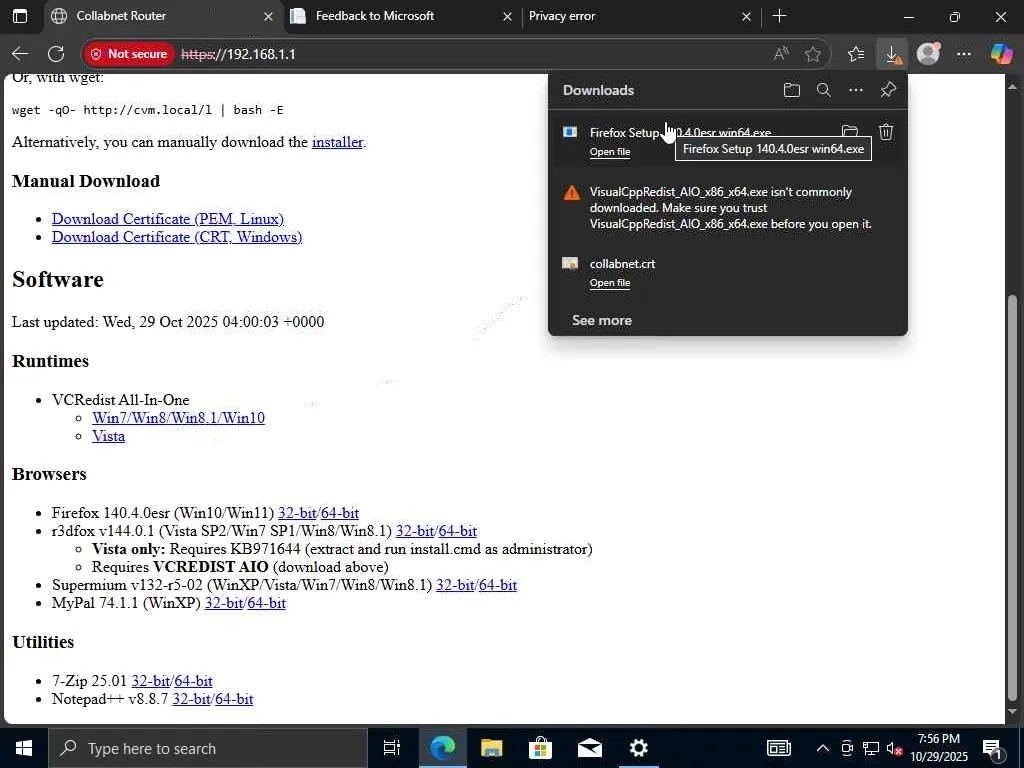Open the profile avatar icon
1024x768 pixels.
[x=928, y=54]
